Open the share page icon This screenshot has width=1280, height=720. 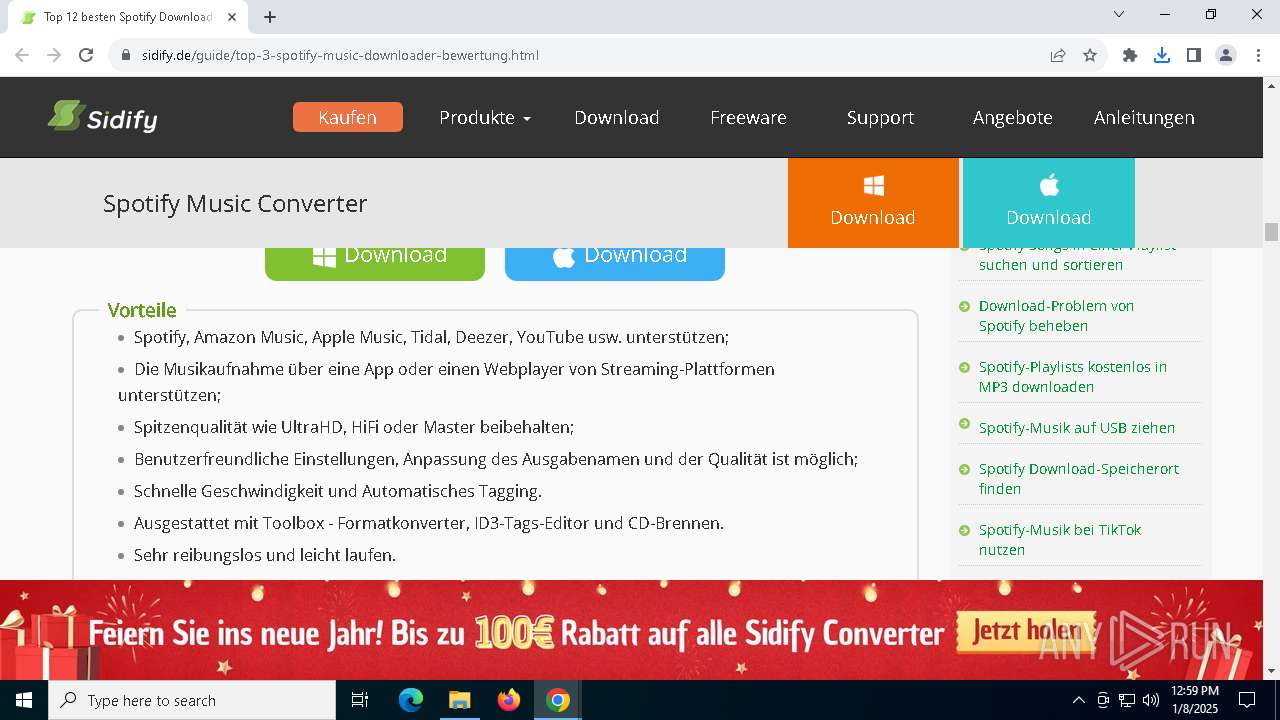(x=1058, y=55)
